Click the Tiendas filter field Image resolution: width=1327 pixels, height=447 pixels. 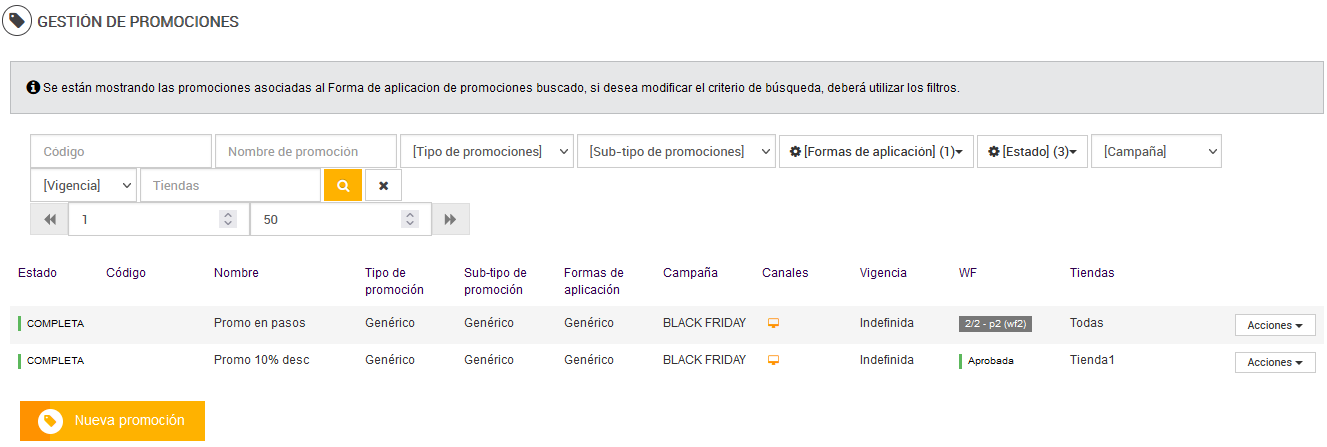click(230, 185)
